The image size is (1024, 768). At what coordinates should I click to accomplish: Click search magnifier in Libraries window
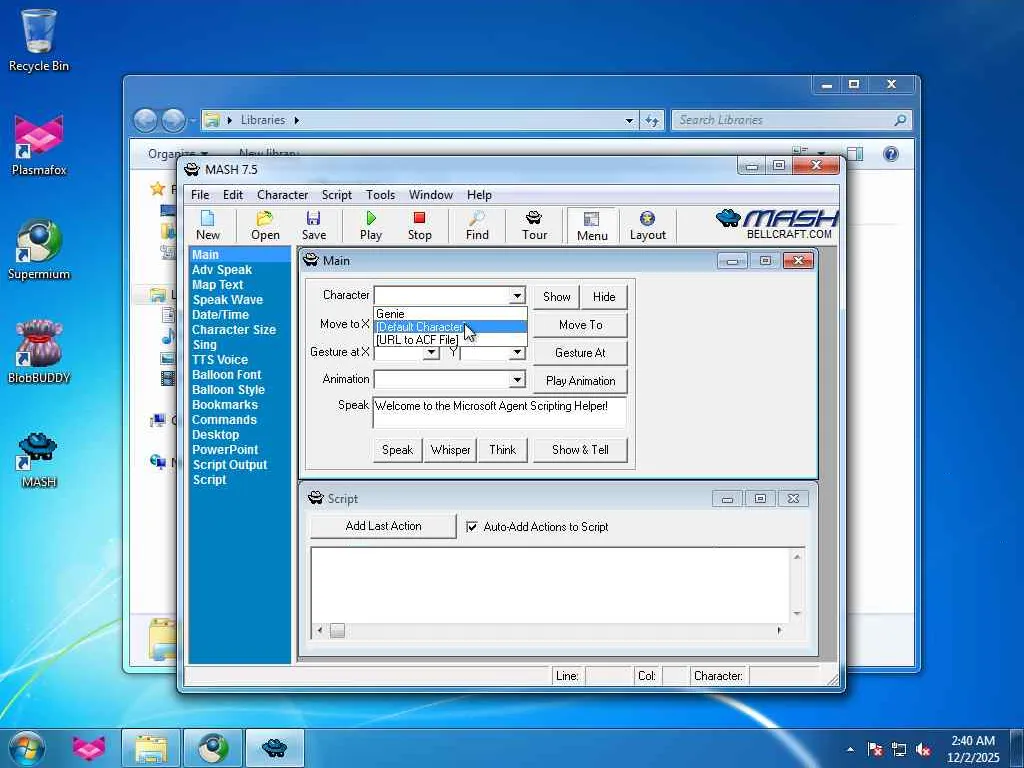(900, 120)
